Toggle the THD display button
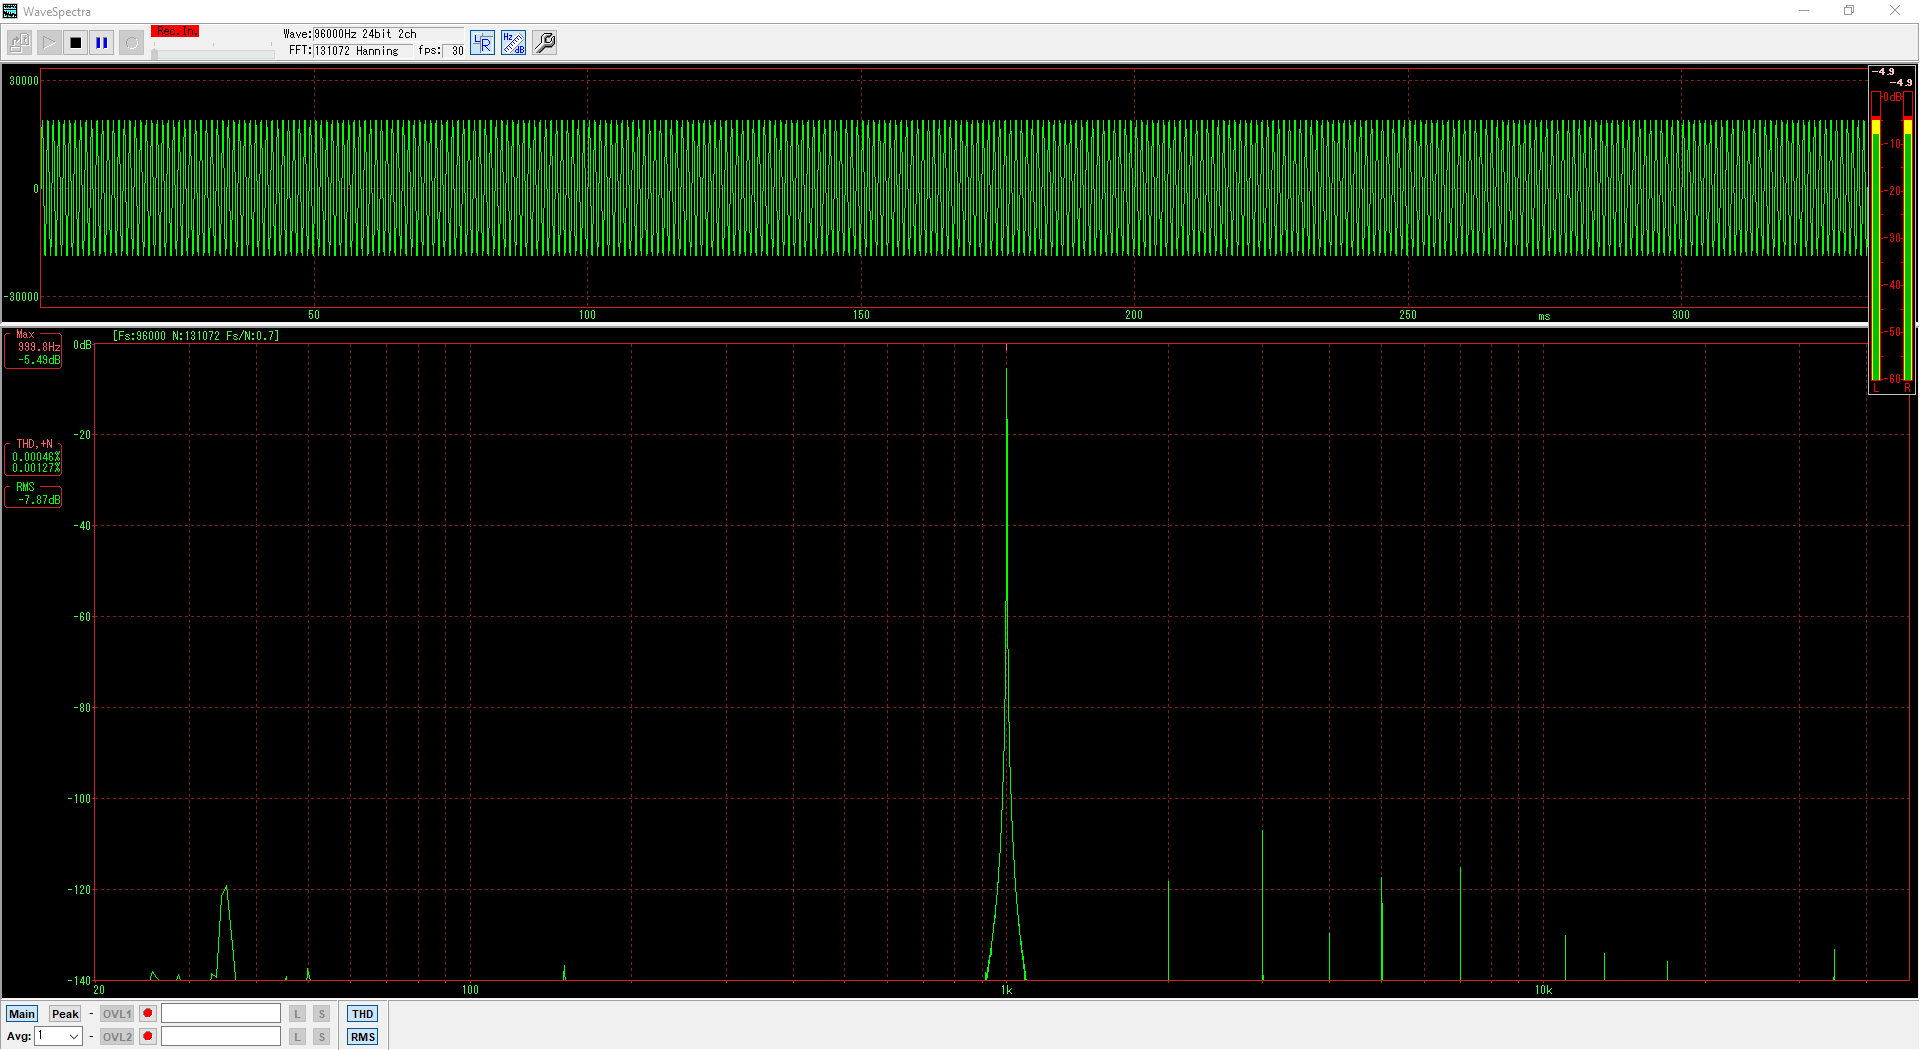 pos(363,1014)
